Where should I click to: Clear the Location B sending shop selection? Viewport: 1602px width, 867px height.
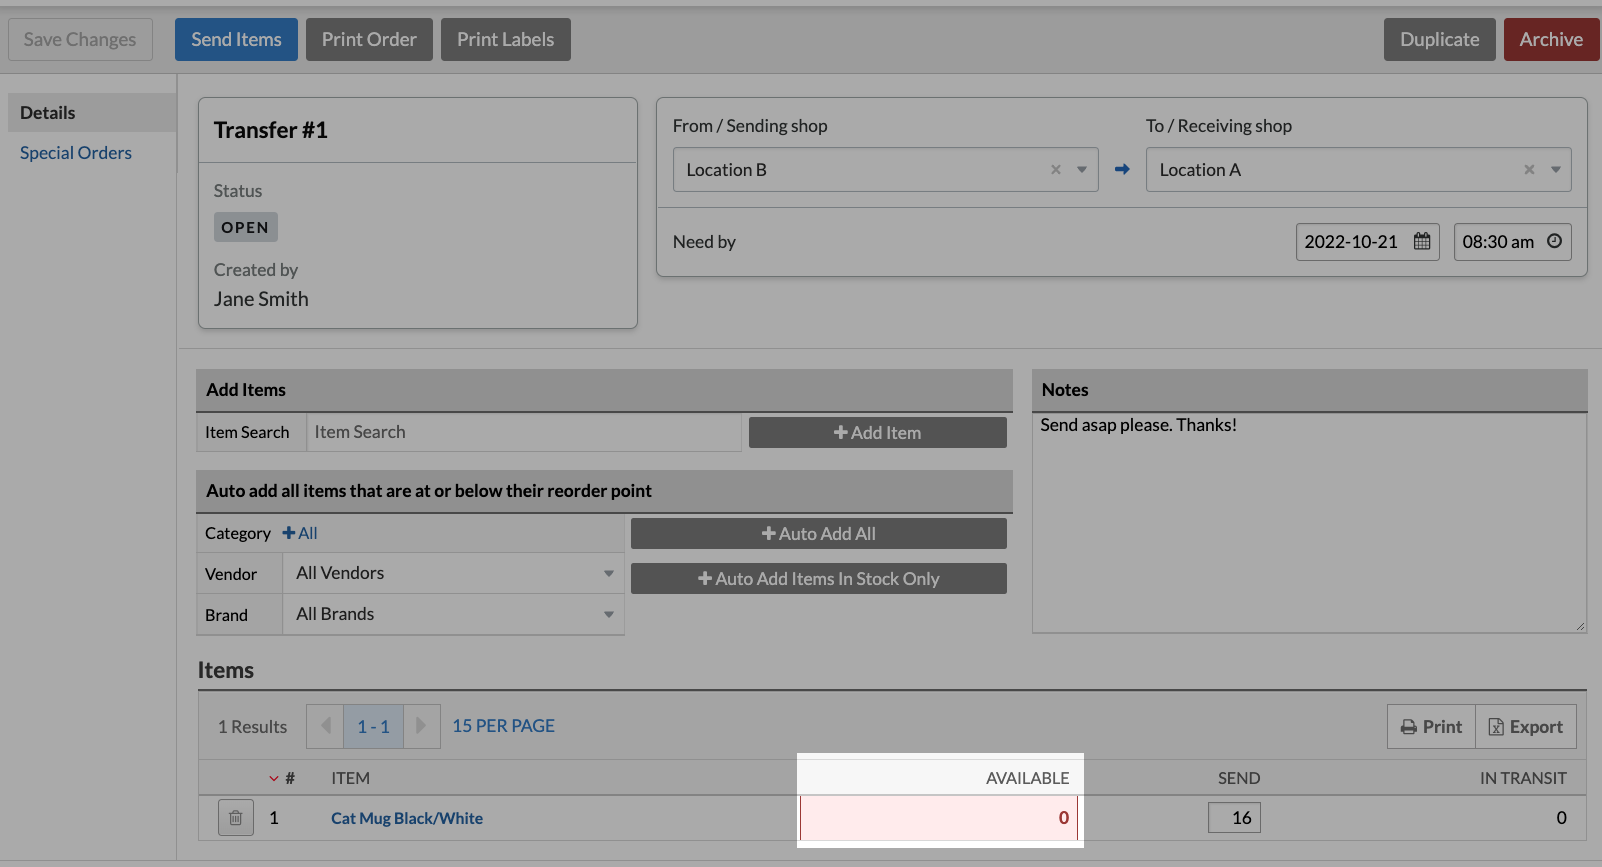[1056, 170]
